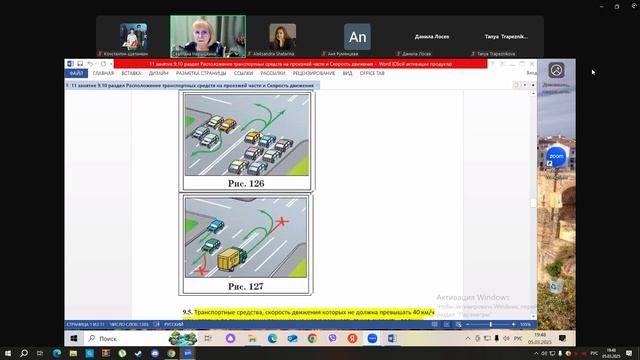The width and height of the screenshot is (640, 360).
Task: Select the 'An' avatar participant tile
Action: 357,37
